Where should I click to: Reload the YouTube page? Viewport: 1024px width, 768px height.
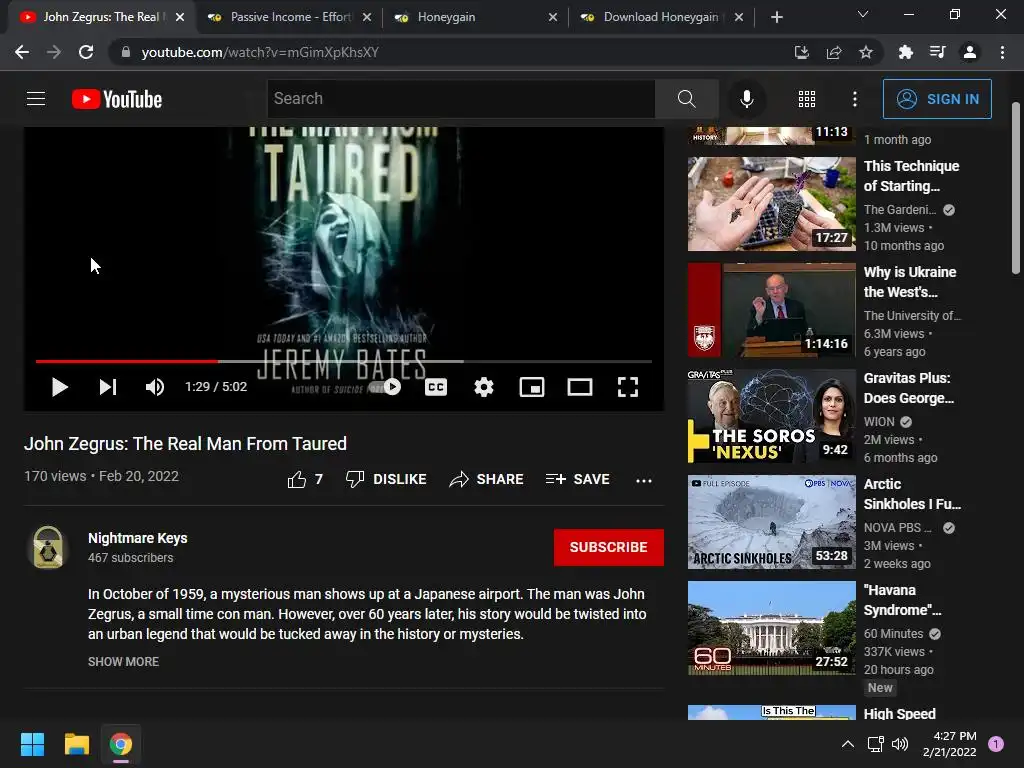tap(86, 52)
